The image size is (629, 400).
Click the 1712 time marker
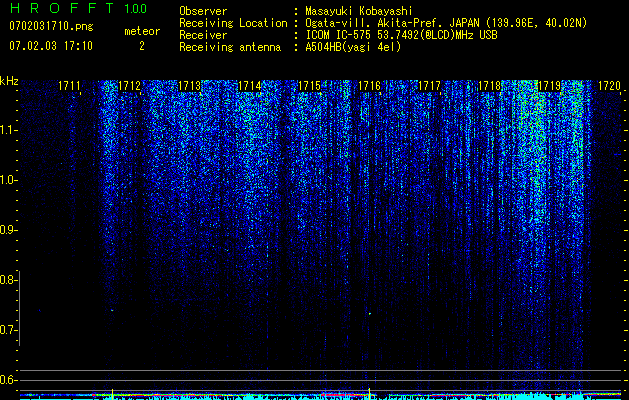click(129, 86)
